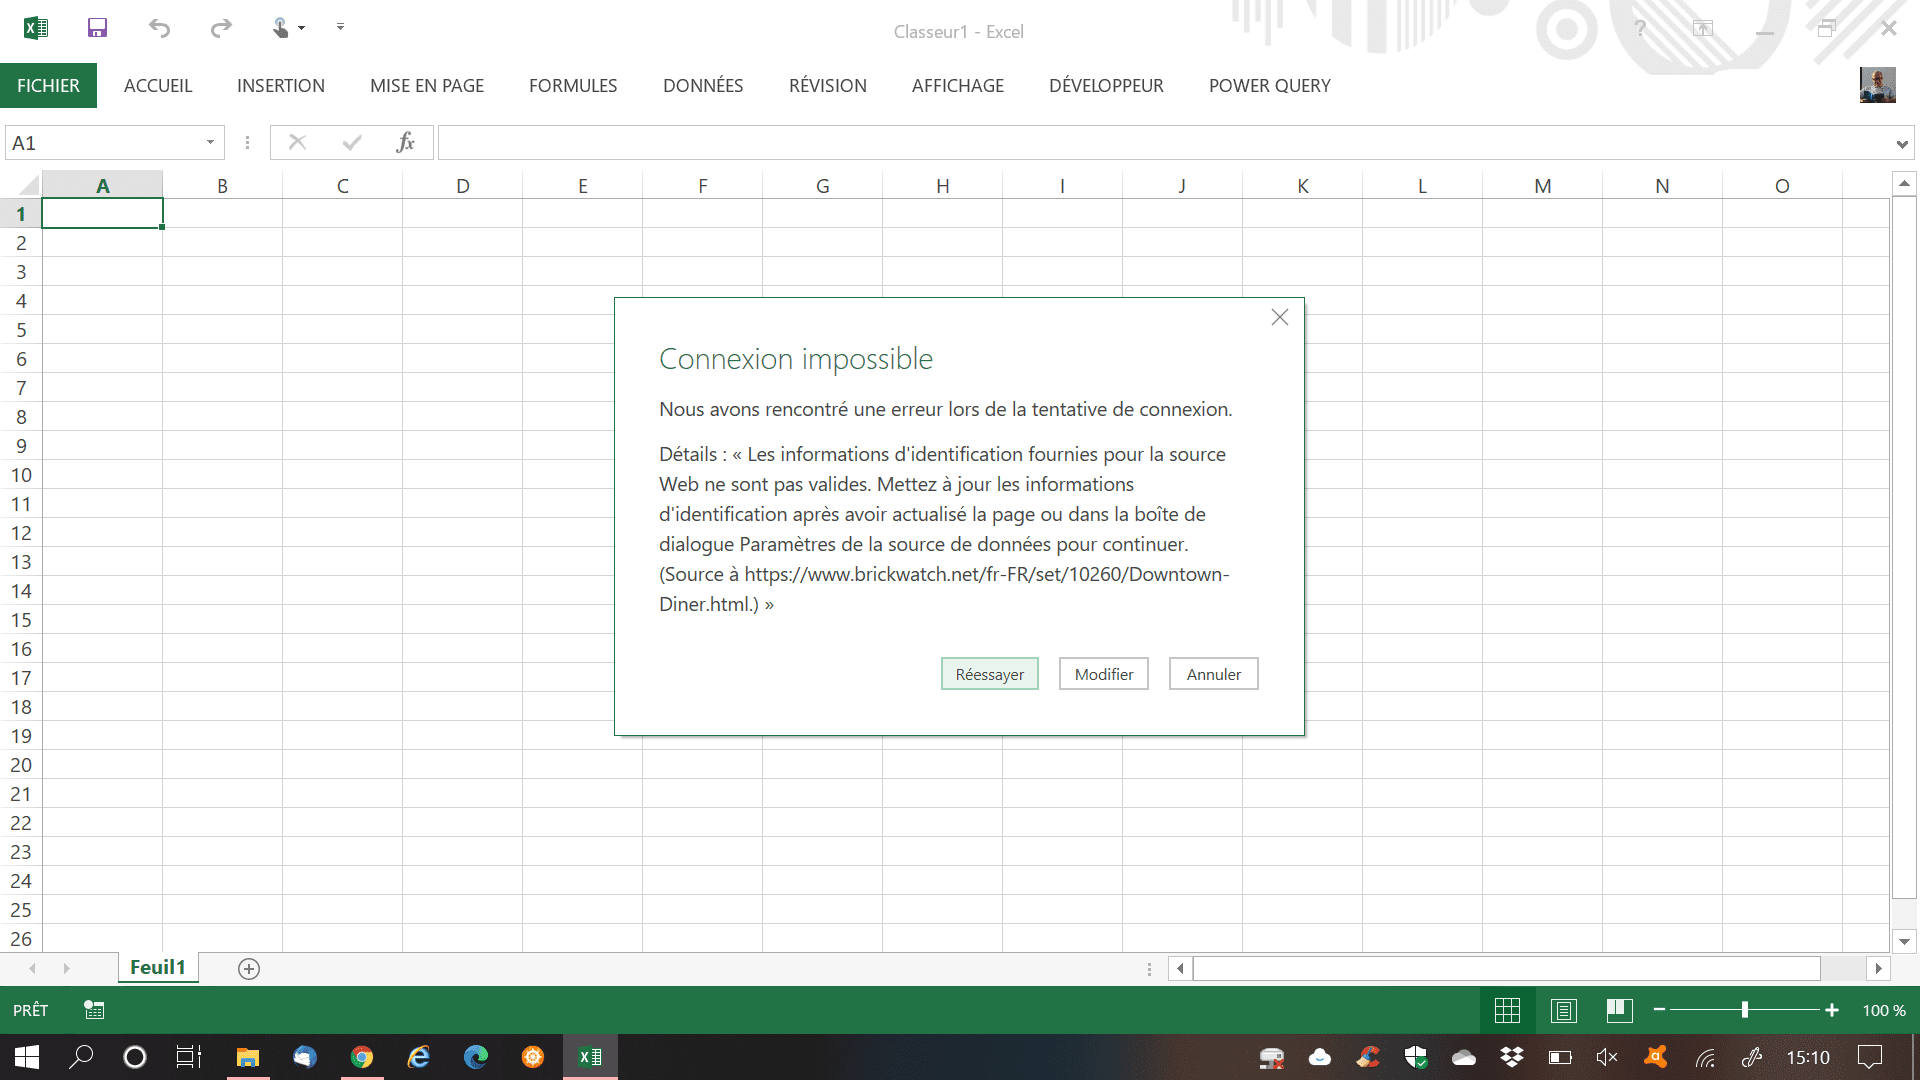The height and width of the screenshot is (1080, 1920).
Task: Expand the Name Box dropdown arrow
Action: 210,143
